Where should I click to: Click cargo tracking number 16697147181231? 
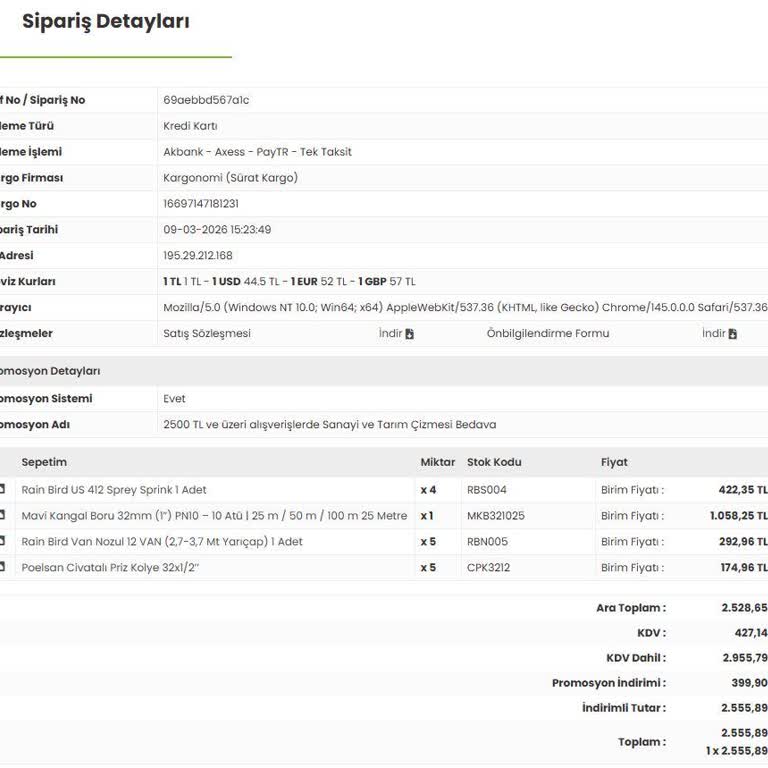pos(201,204)
